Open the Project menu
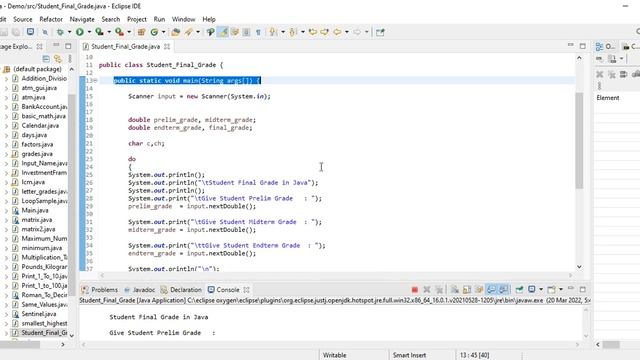This screenshot has width=640, height=360. tap(137, 19)
